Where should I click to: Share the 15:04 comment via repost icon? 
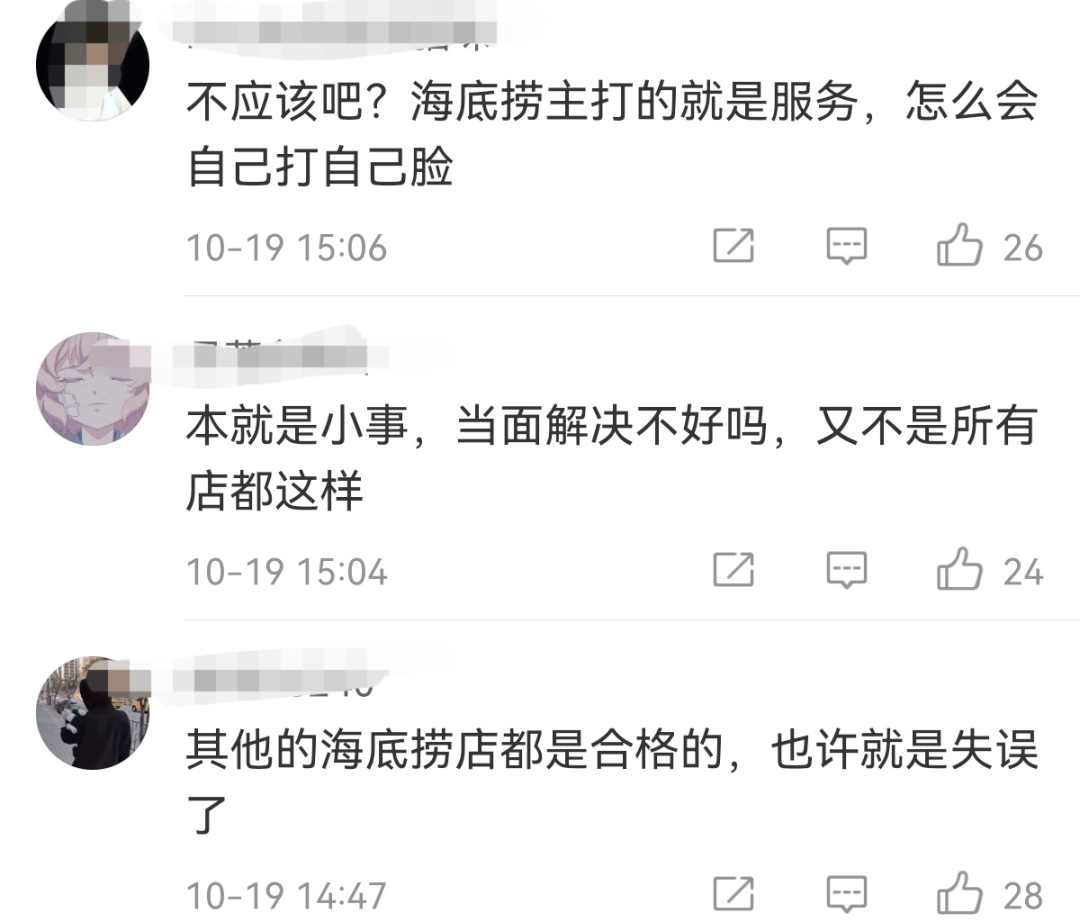[x=734, y=569]
